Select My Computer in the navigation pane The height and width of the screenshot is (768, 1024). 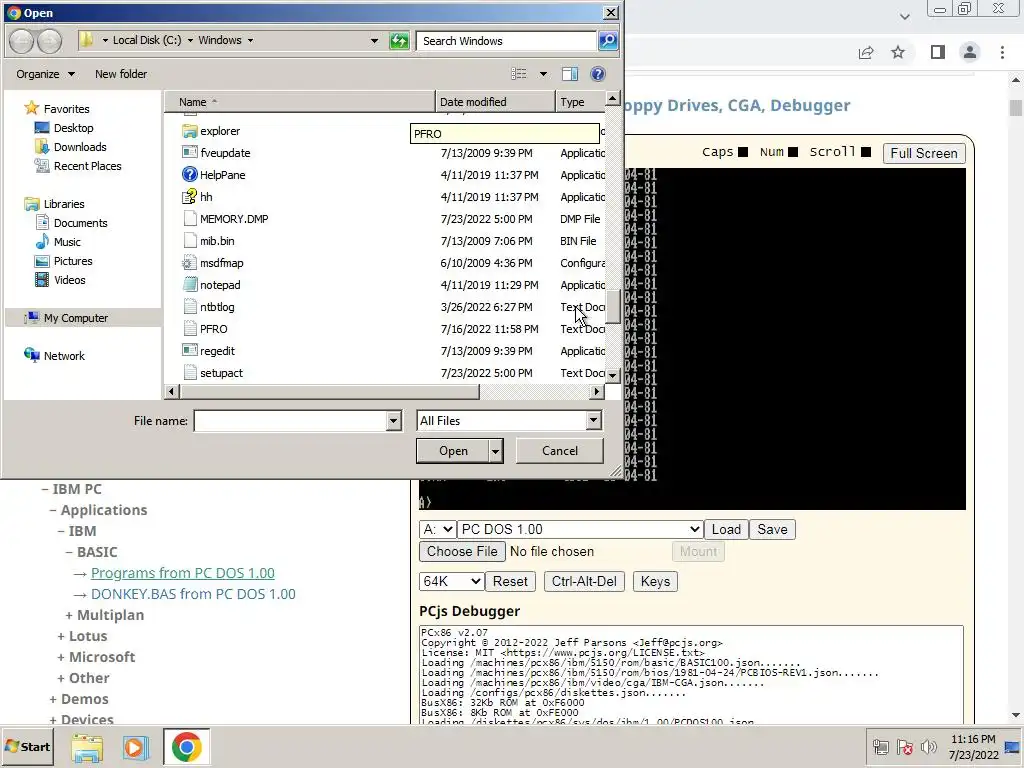pos(76,318)
